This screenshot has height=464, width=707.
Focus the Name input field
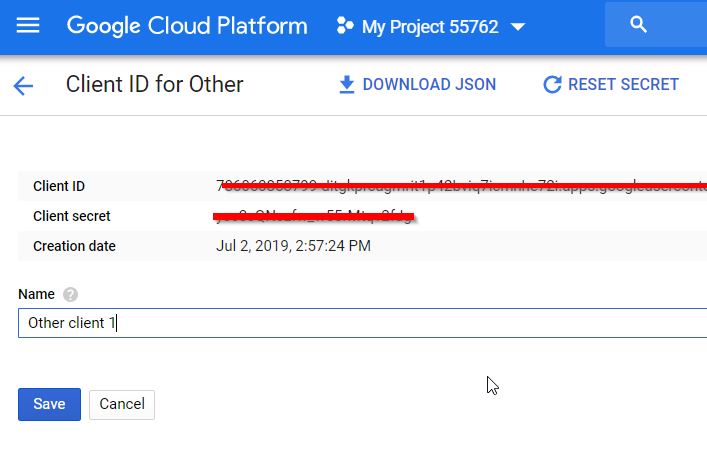tap(363, 323)
